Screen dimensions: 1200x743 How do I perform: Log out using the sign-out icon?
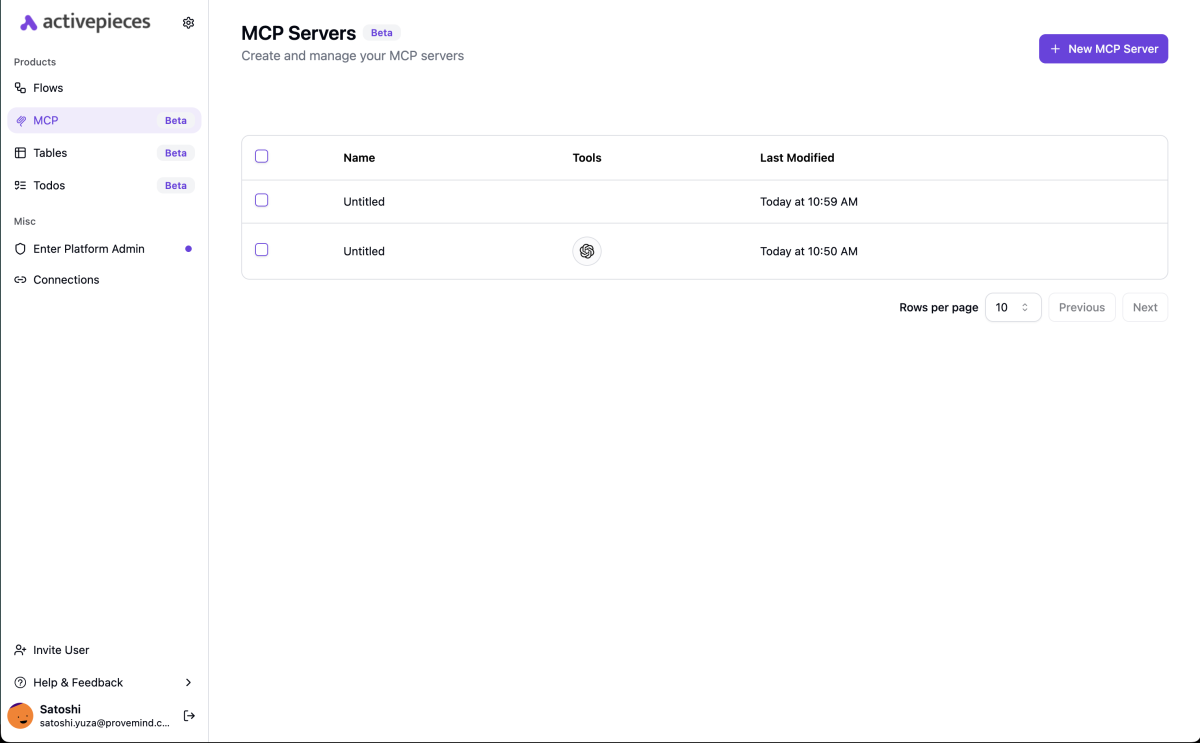(x=189, y=716)
